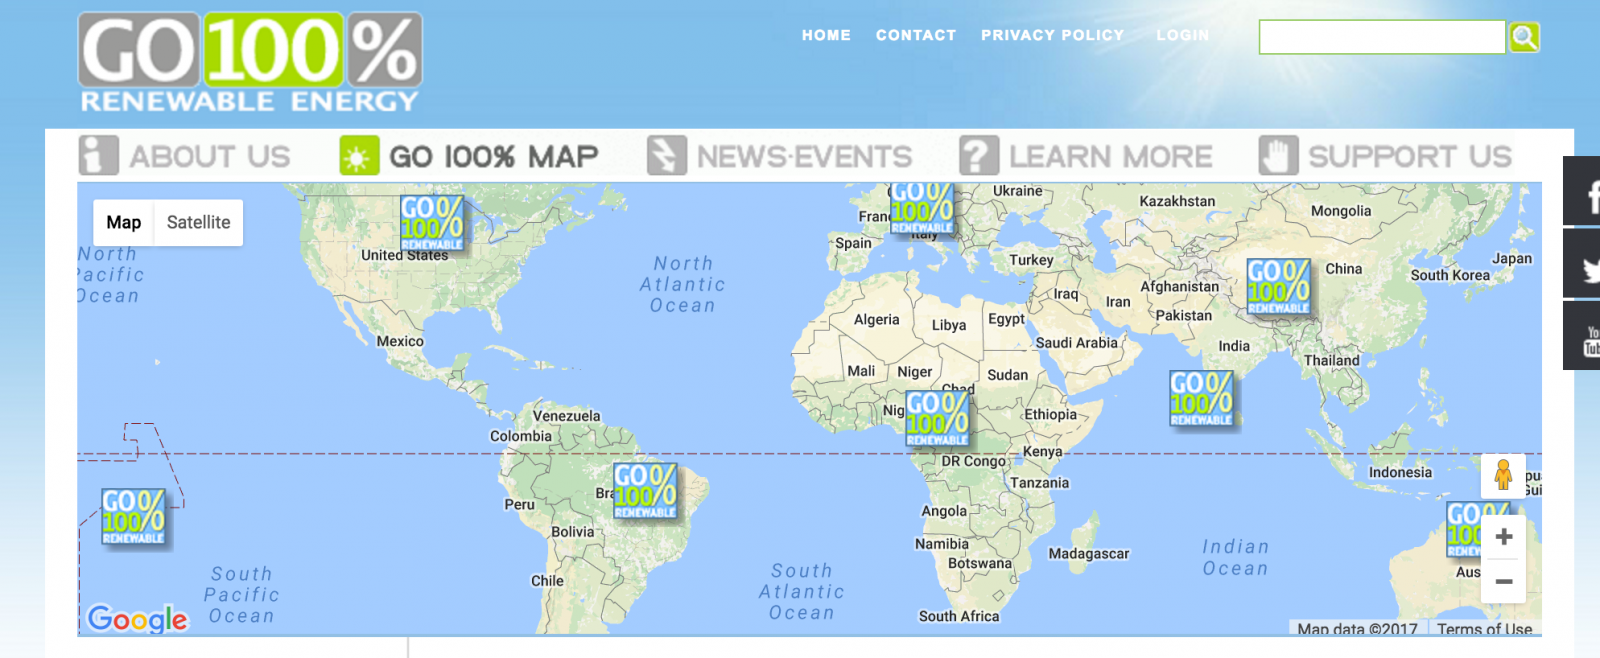1600x658 pixels.
Task: Click the GO 100% marker over Italy
Action: 922,208
